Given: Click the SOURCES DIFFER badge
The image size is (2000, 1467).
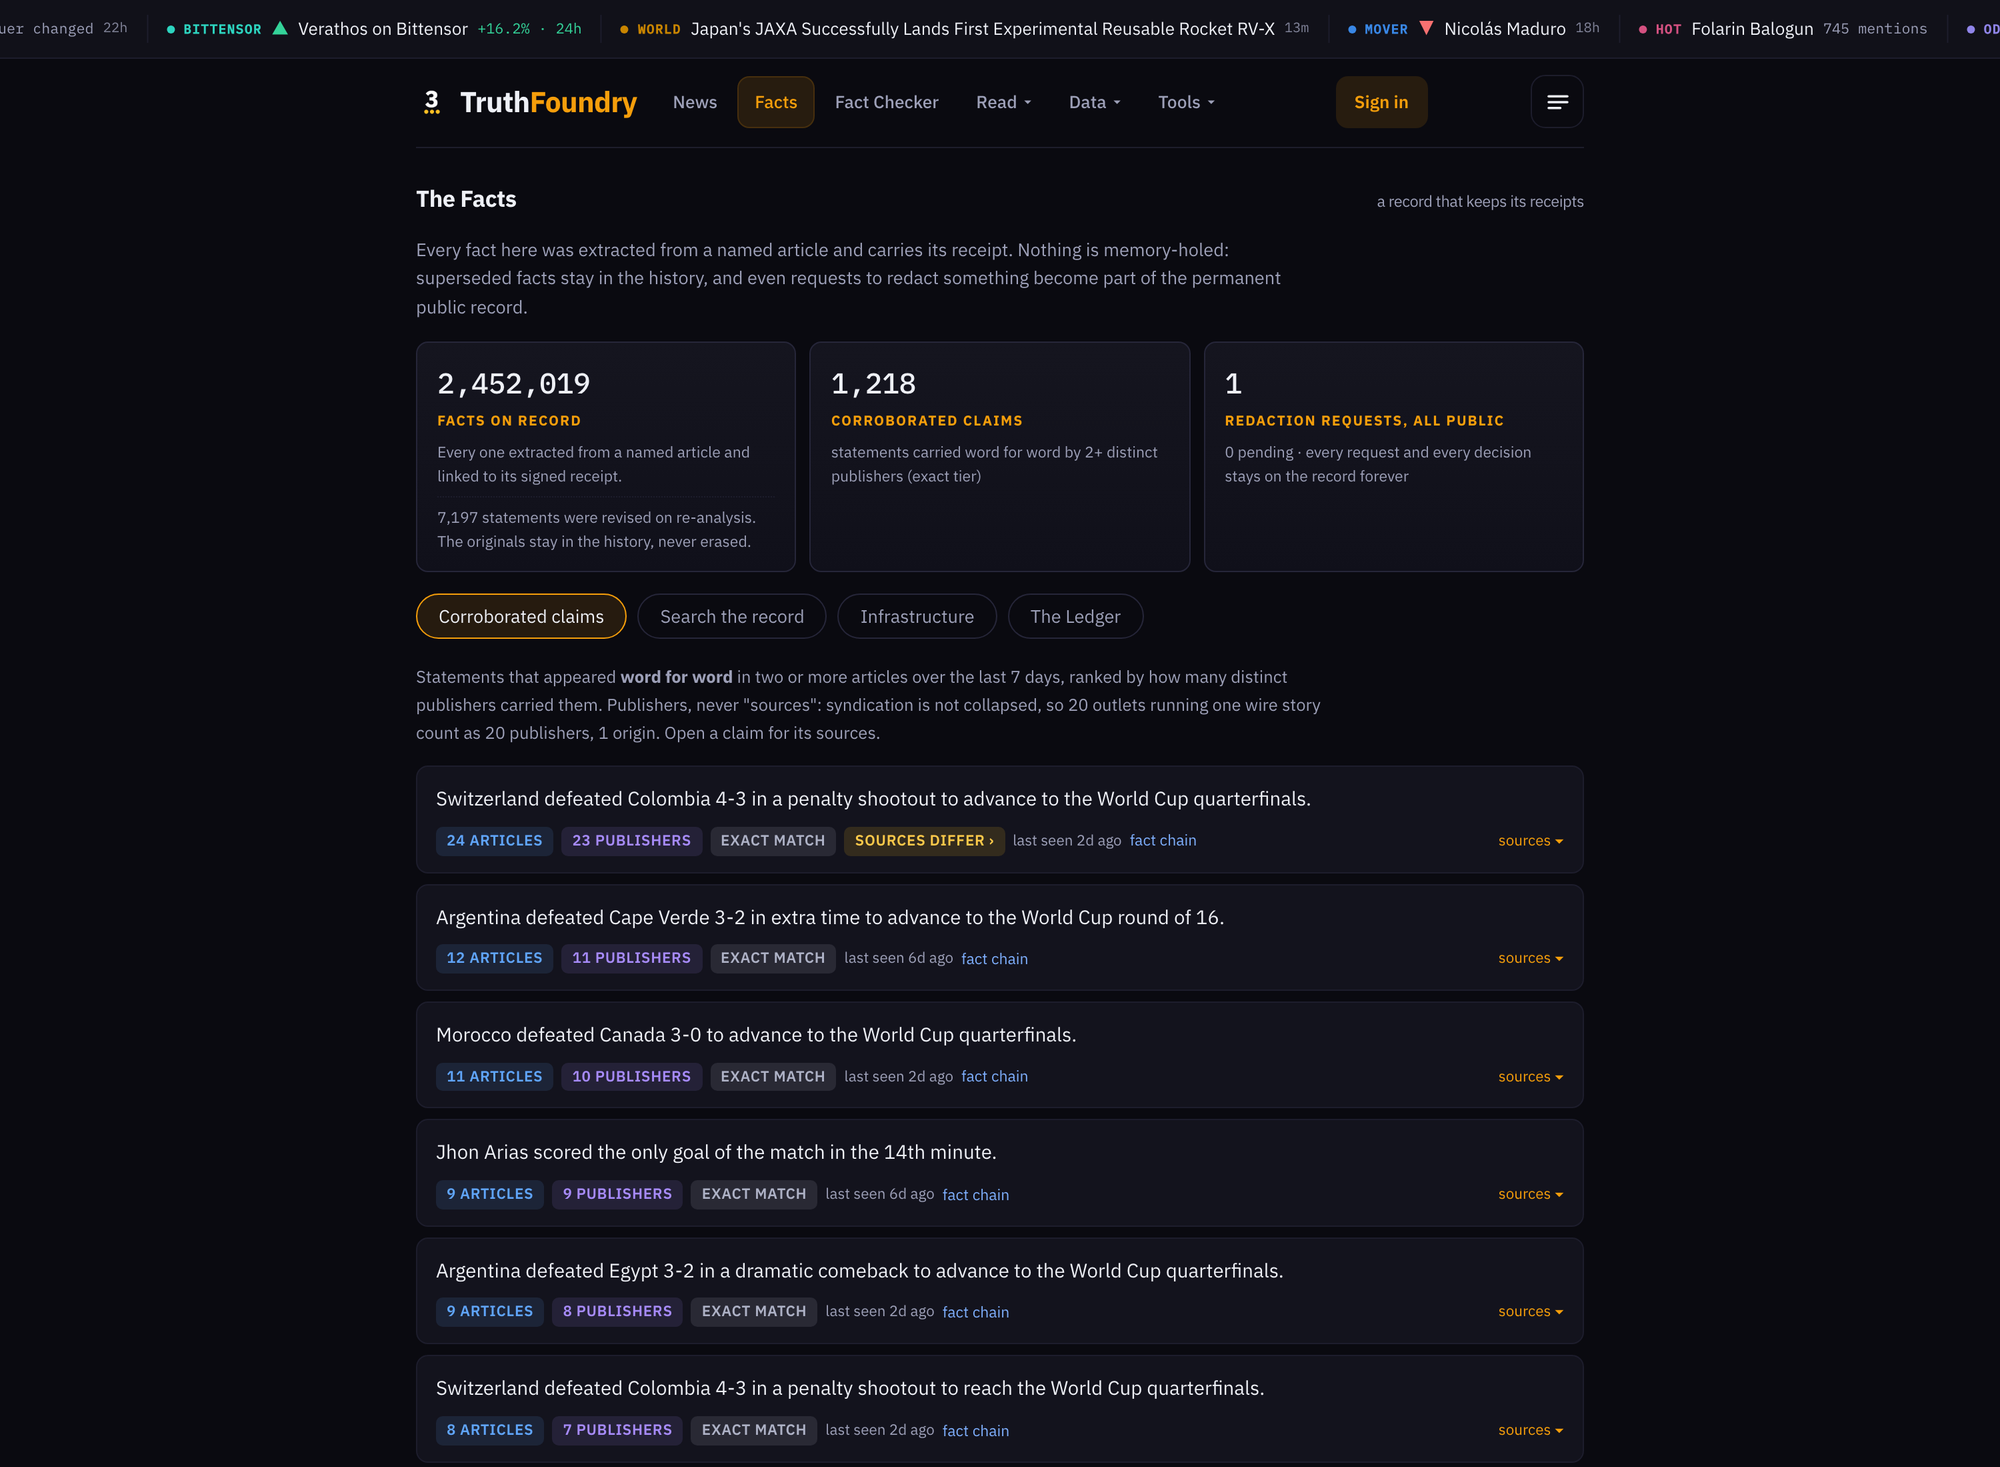Looking at the screenshot, I should coord(924,841).
